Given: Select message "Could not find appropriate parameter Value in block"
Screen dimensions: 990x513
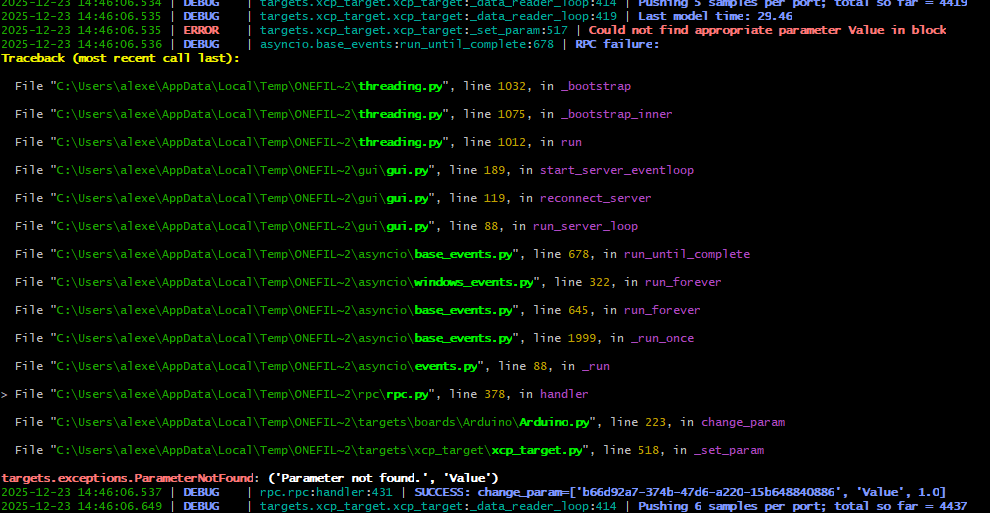Looking at the screenshot, I should [767, 30].
